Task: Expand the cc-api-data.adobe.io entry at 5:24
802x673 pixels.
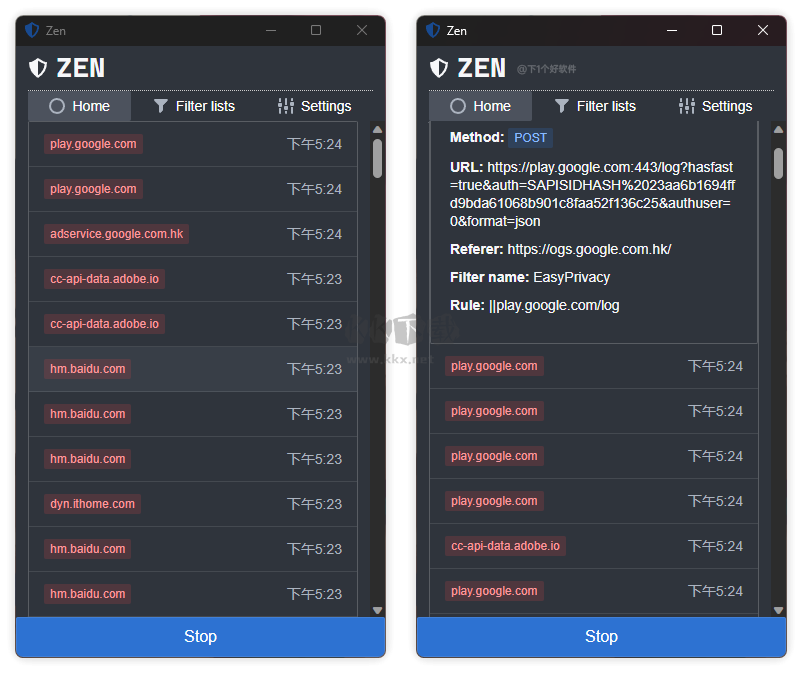Action: coord(594,546)
